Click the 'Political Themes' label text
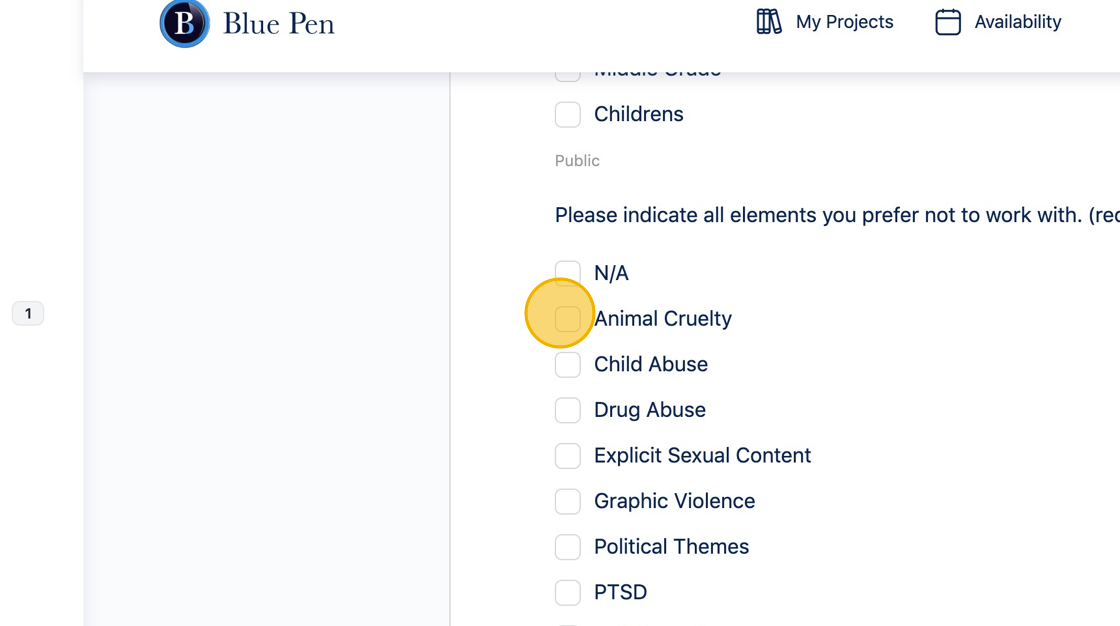This screenshot has height=626, width=1120. [671, 547]
